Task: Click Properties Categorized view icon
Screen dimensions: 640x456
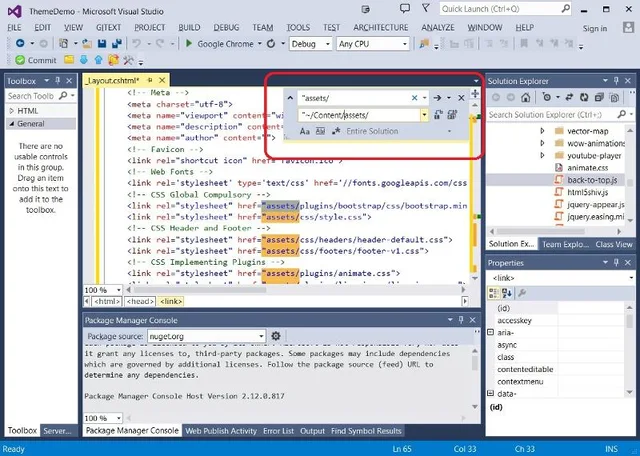Action: 494,293
